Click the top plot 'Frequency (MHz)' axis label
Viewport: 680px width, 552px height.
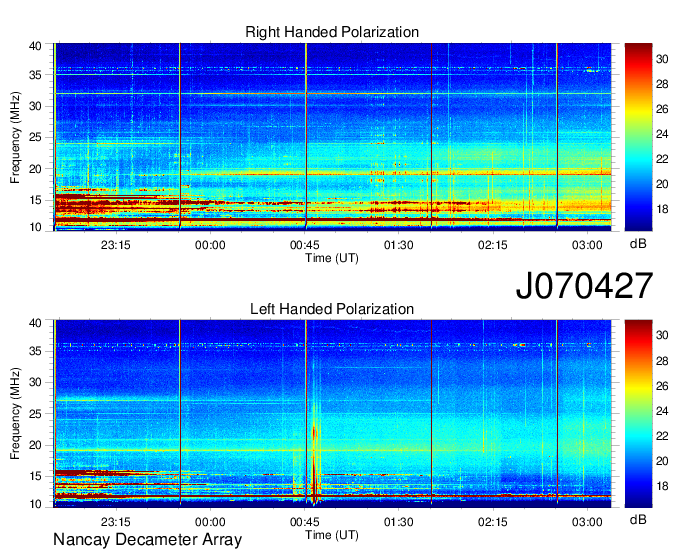[15, 137]
